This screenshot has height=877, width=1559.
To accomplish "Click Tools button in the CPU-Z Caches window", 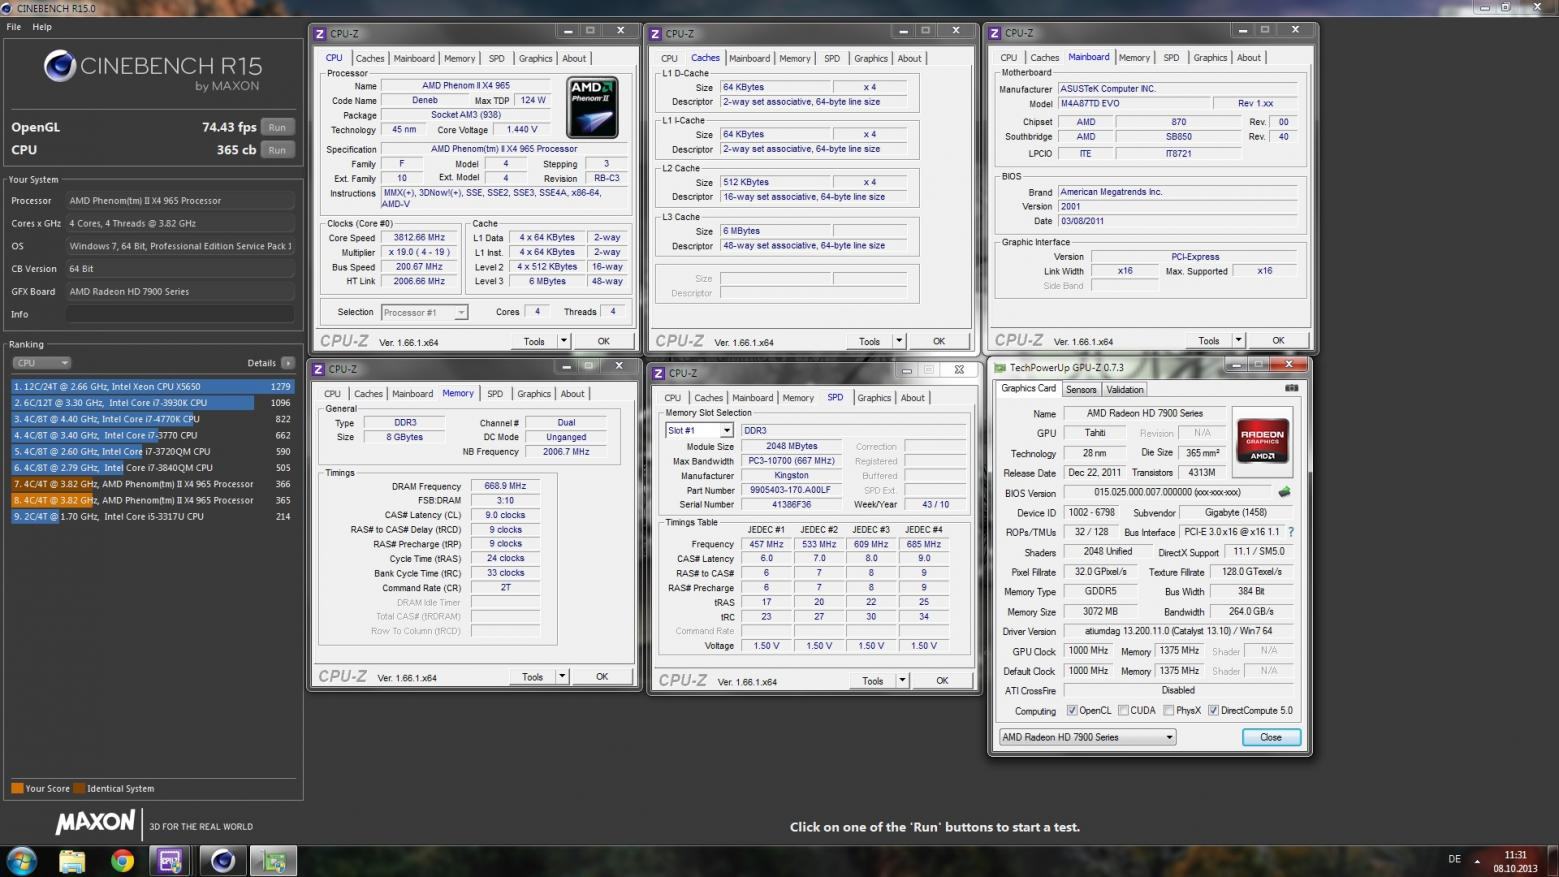I will pyautogui.click(x=870, y=341).
